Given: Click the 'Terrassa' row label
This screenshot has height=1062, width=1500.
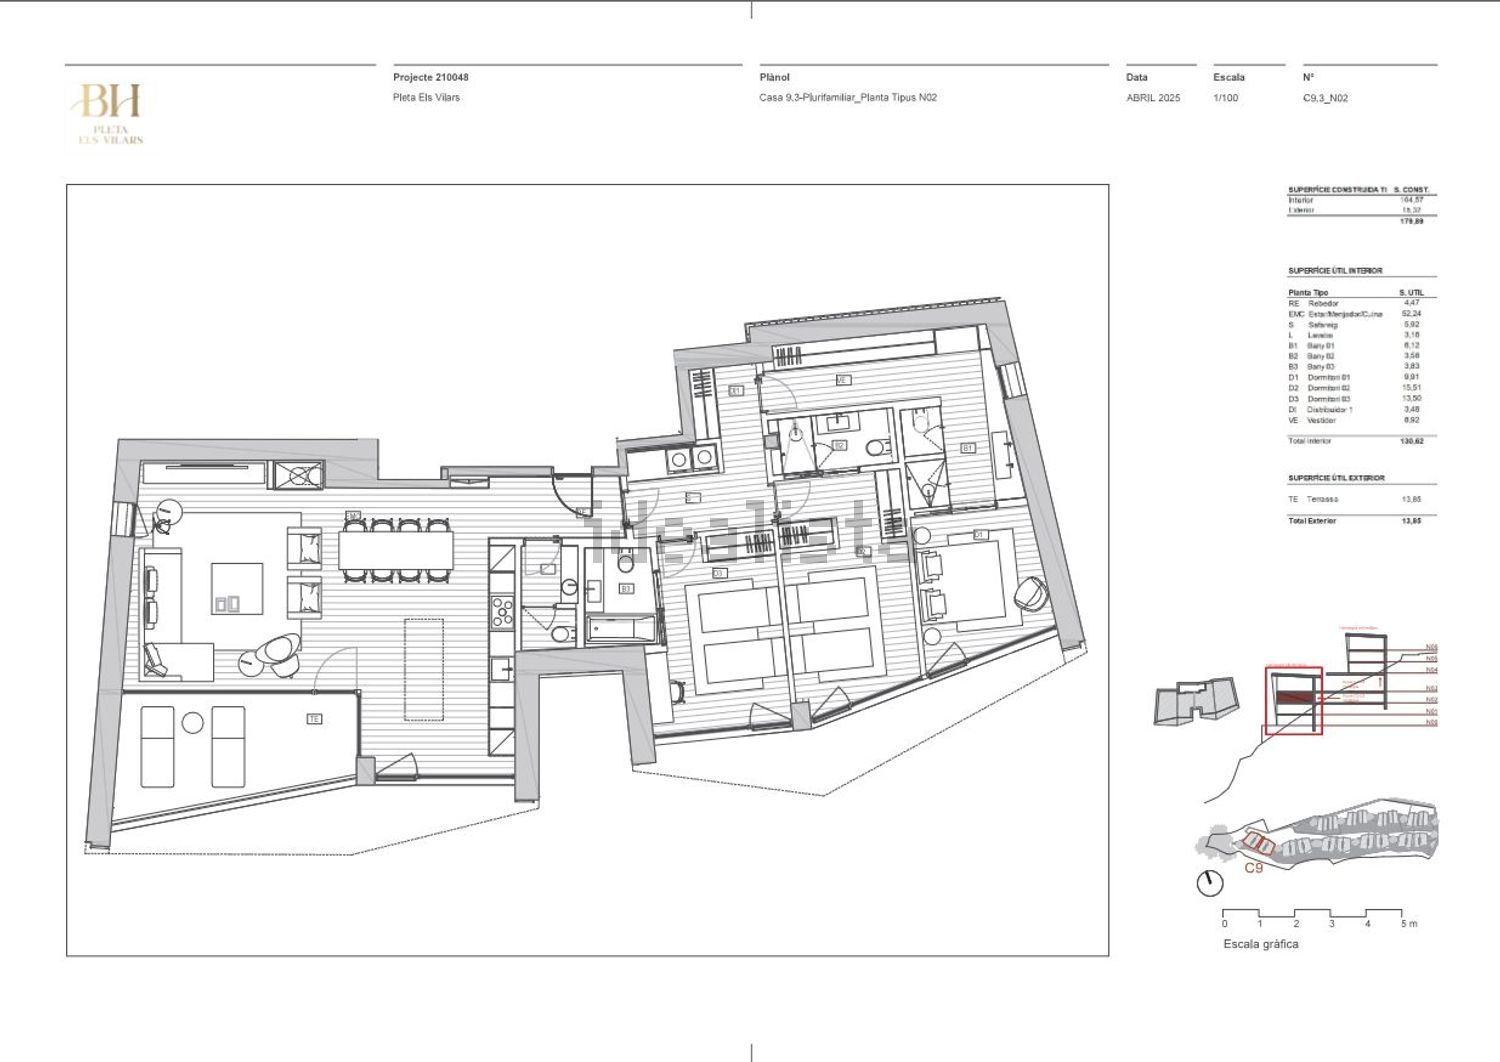Looking at the screenshot, I should click(1323, 499).
